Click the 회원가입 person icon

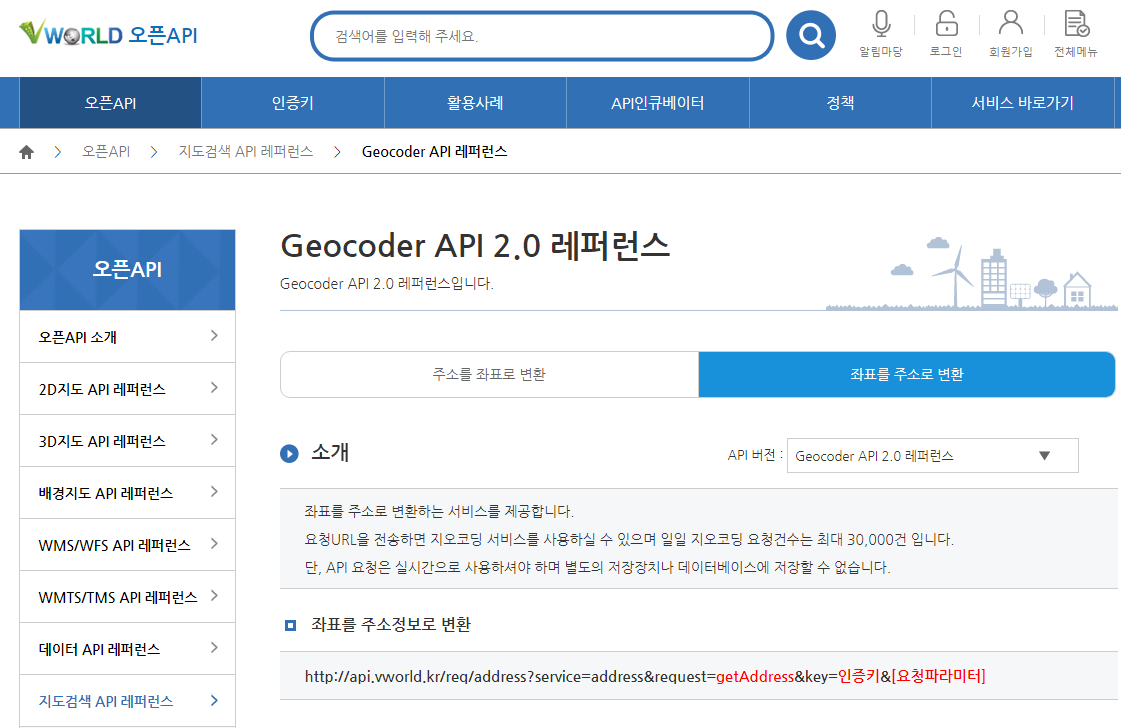(1010, 23)
